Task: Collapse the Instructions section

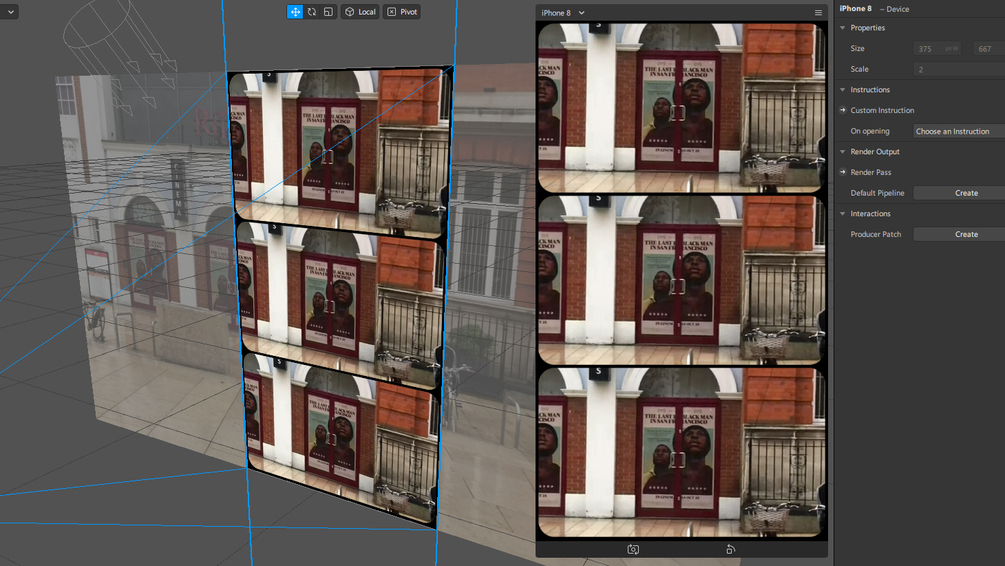Action: tap(843, 90)
